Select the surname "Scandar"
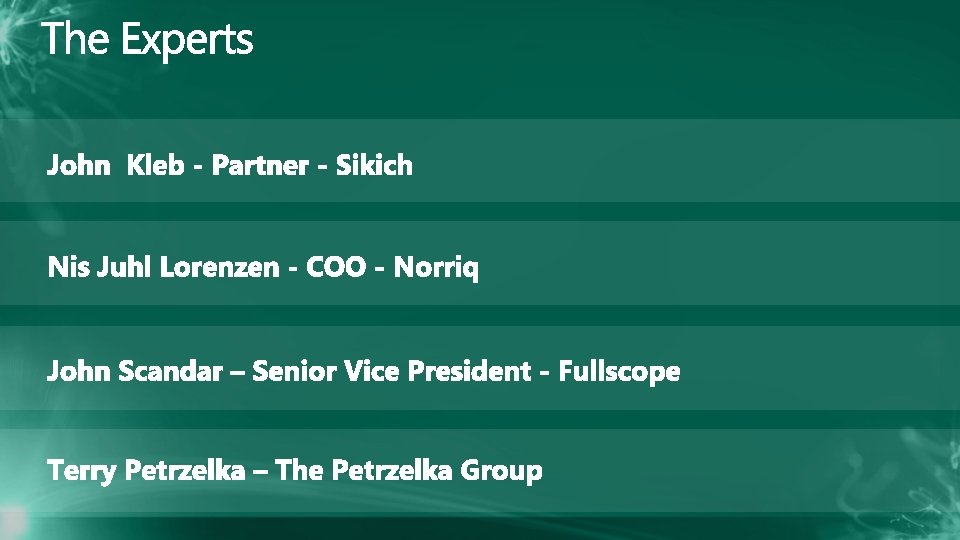The width and height of the screenshot is (960, 540). 170,372
